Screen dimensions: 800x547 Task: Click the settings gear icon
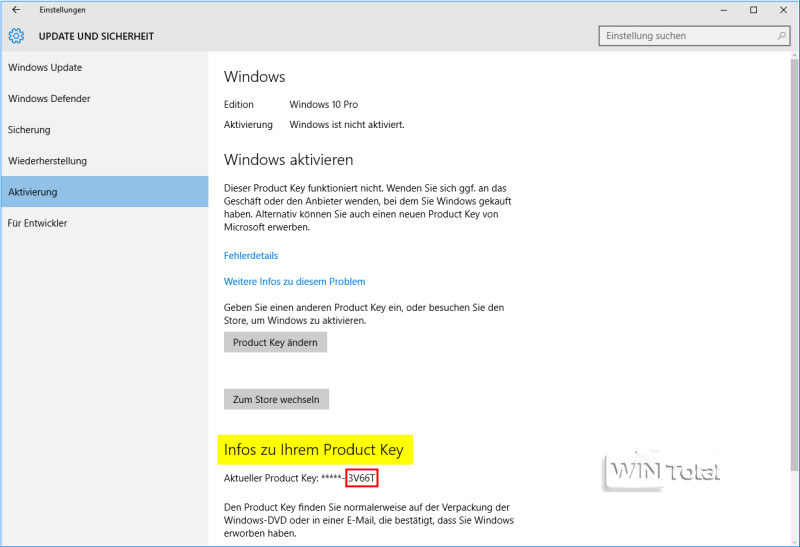pyautogui.click(x=16, y=36)
